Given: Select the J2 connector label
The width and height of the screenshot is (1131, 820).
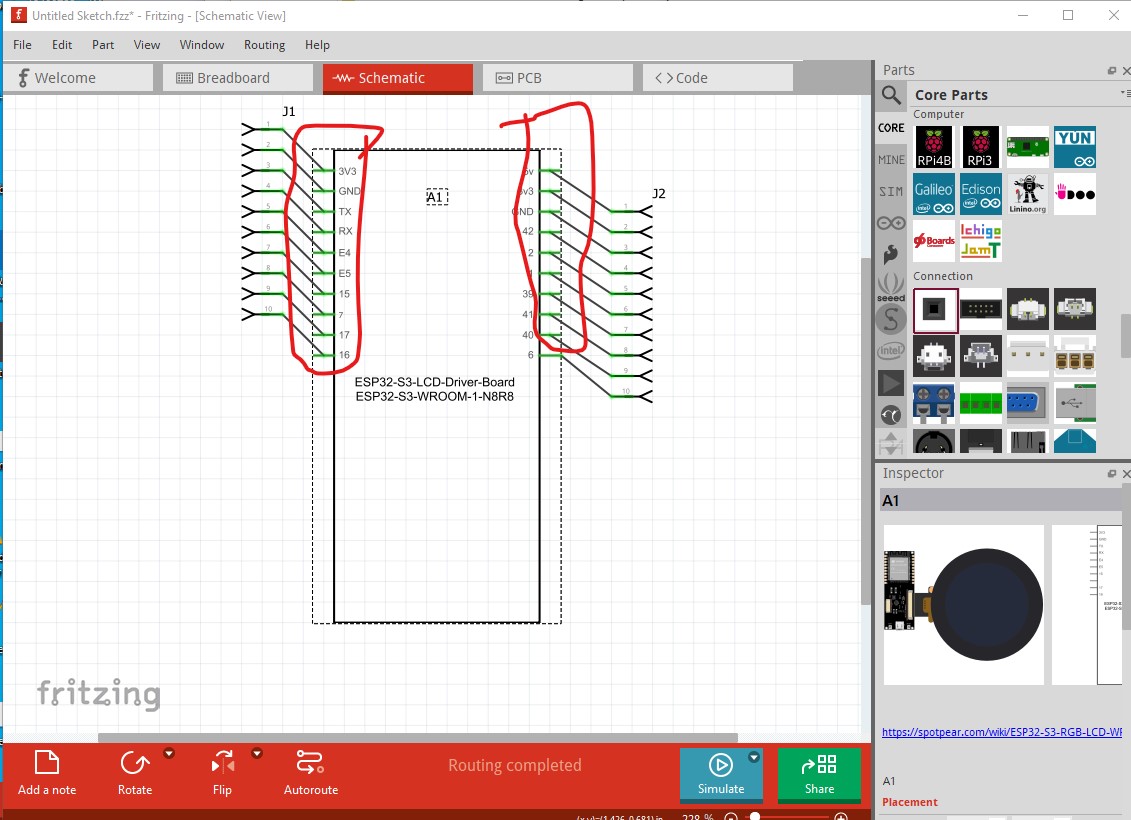Looking at the screenshot, I should tap(659, 193).
